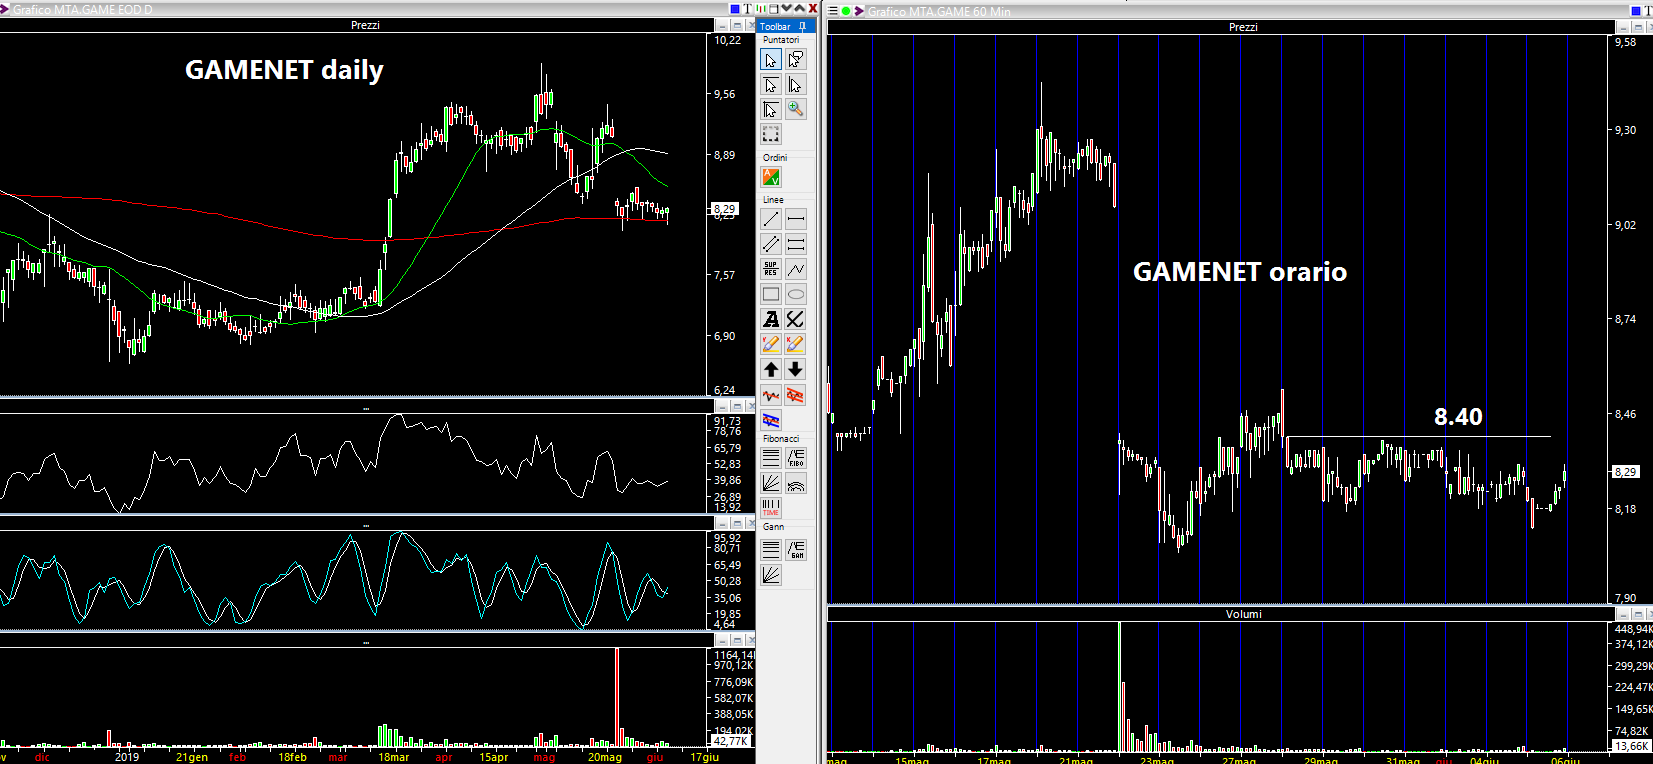Click the Volumi header of the 60 Min chart

click(x=1243, y=614)
